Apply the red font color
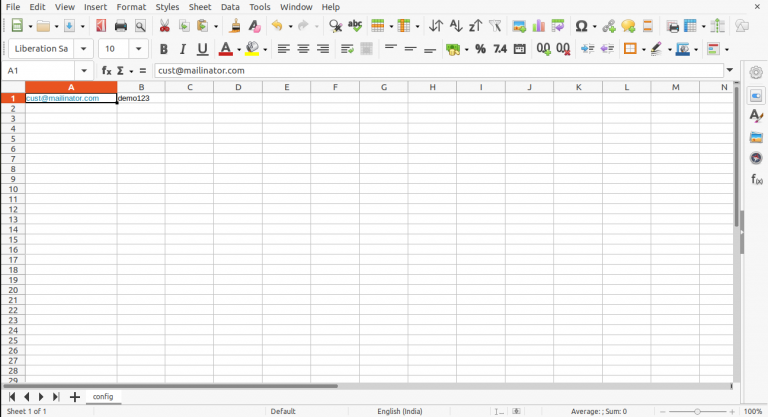The image size is (768, 417). click(x=225, y=49)
